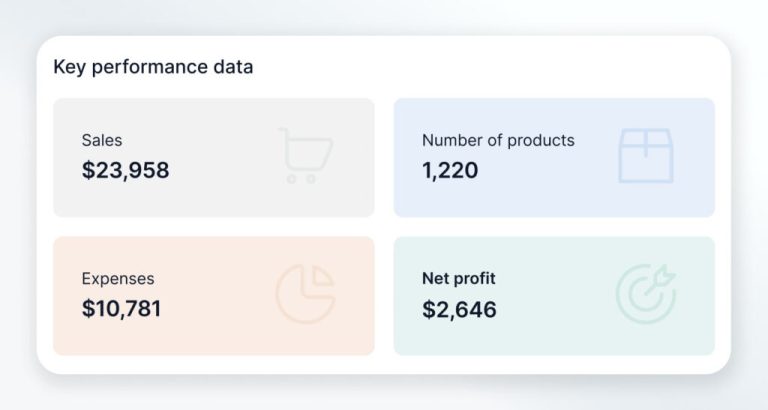This screenshot has width=768, height=410.
Task: Click the expenses pie chart icon
Action: [x=305, y=294]
